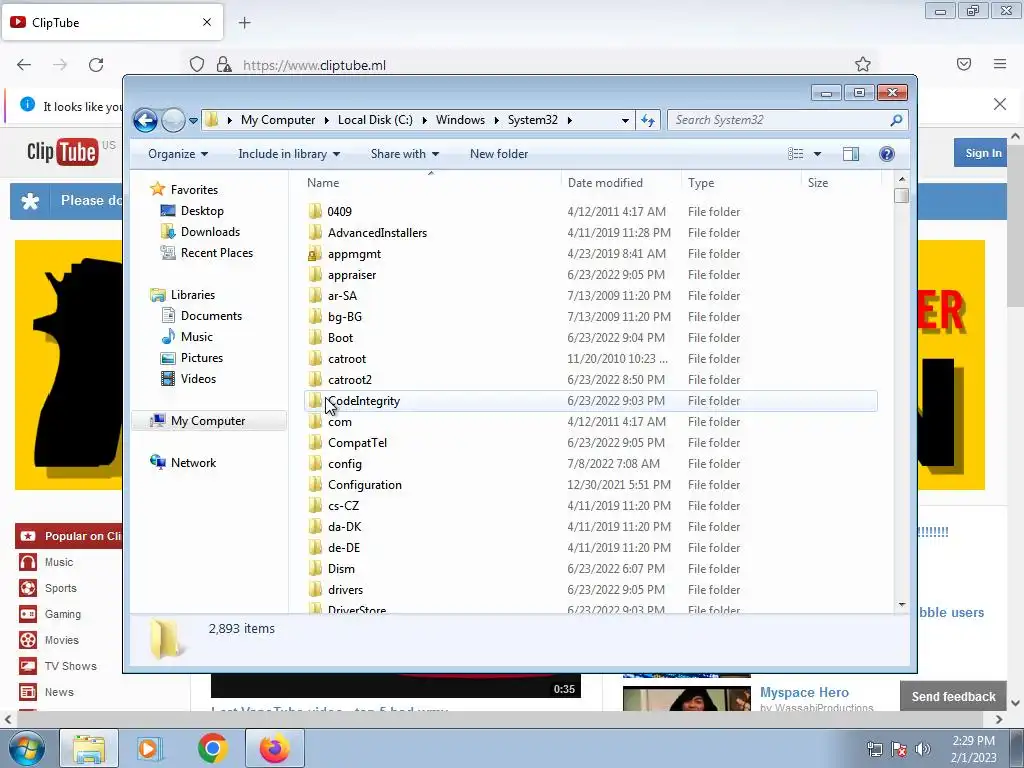Screen dimensions: 1024x768
Task: Open the Organize menu
Action: [178, 154]
